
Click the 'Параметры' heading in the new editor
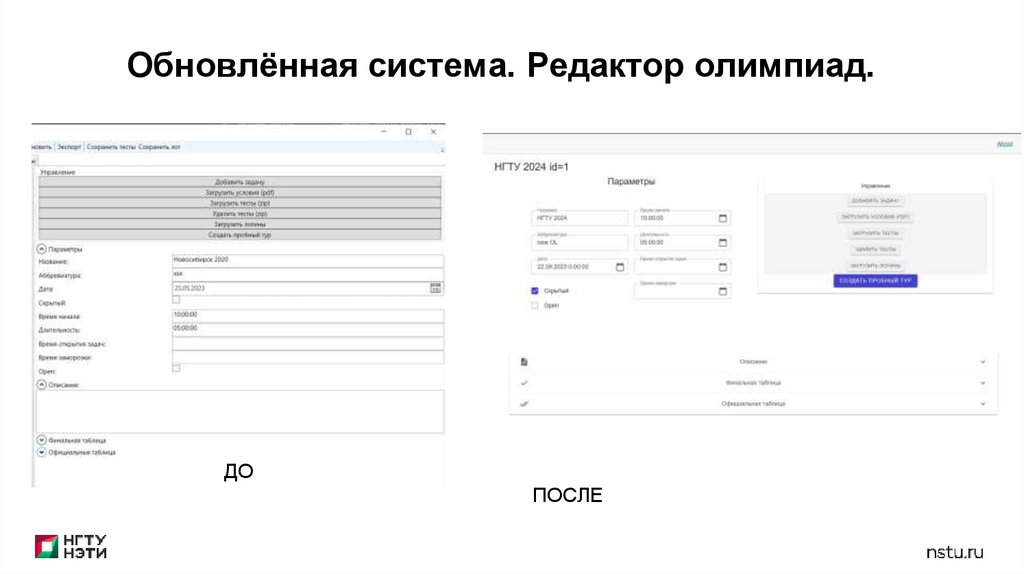[x=631, y=182]
